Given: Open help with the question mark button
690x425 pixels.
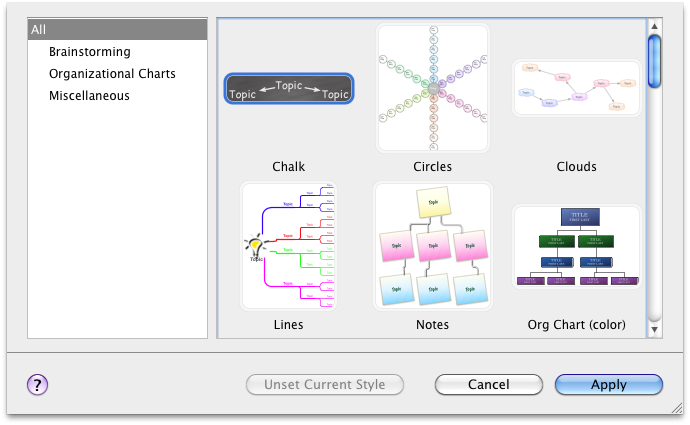Looking at the screenshot, I should (38, 385).
